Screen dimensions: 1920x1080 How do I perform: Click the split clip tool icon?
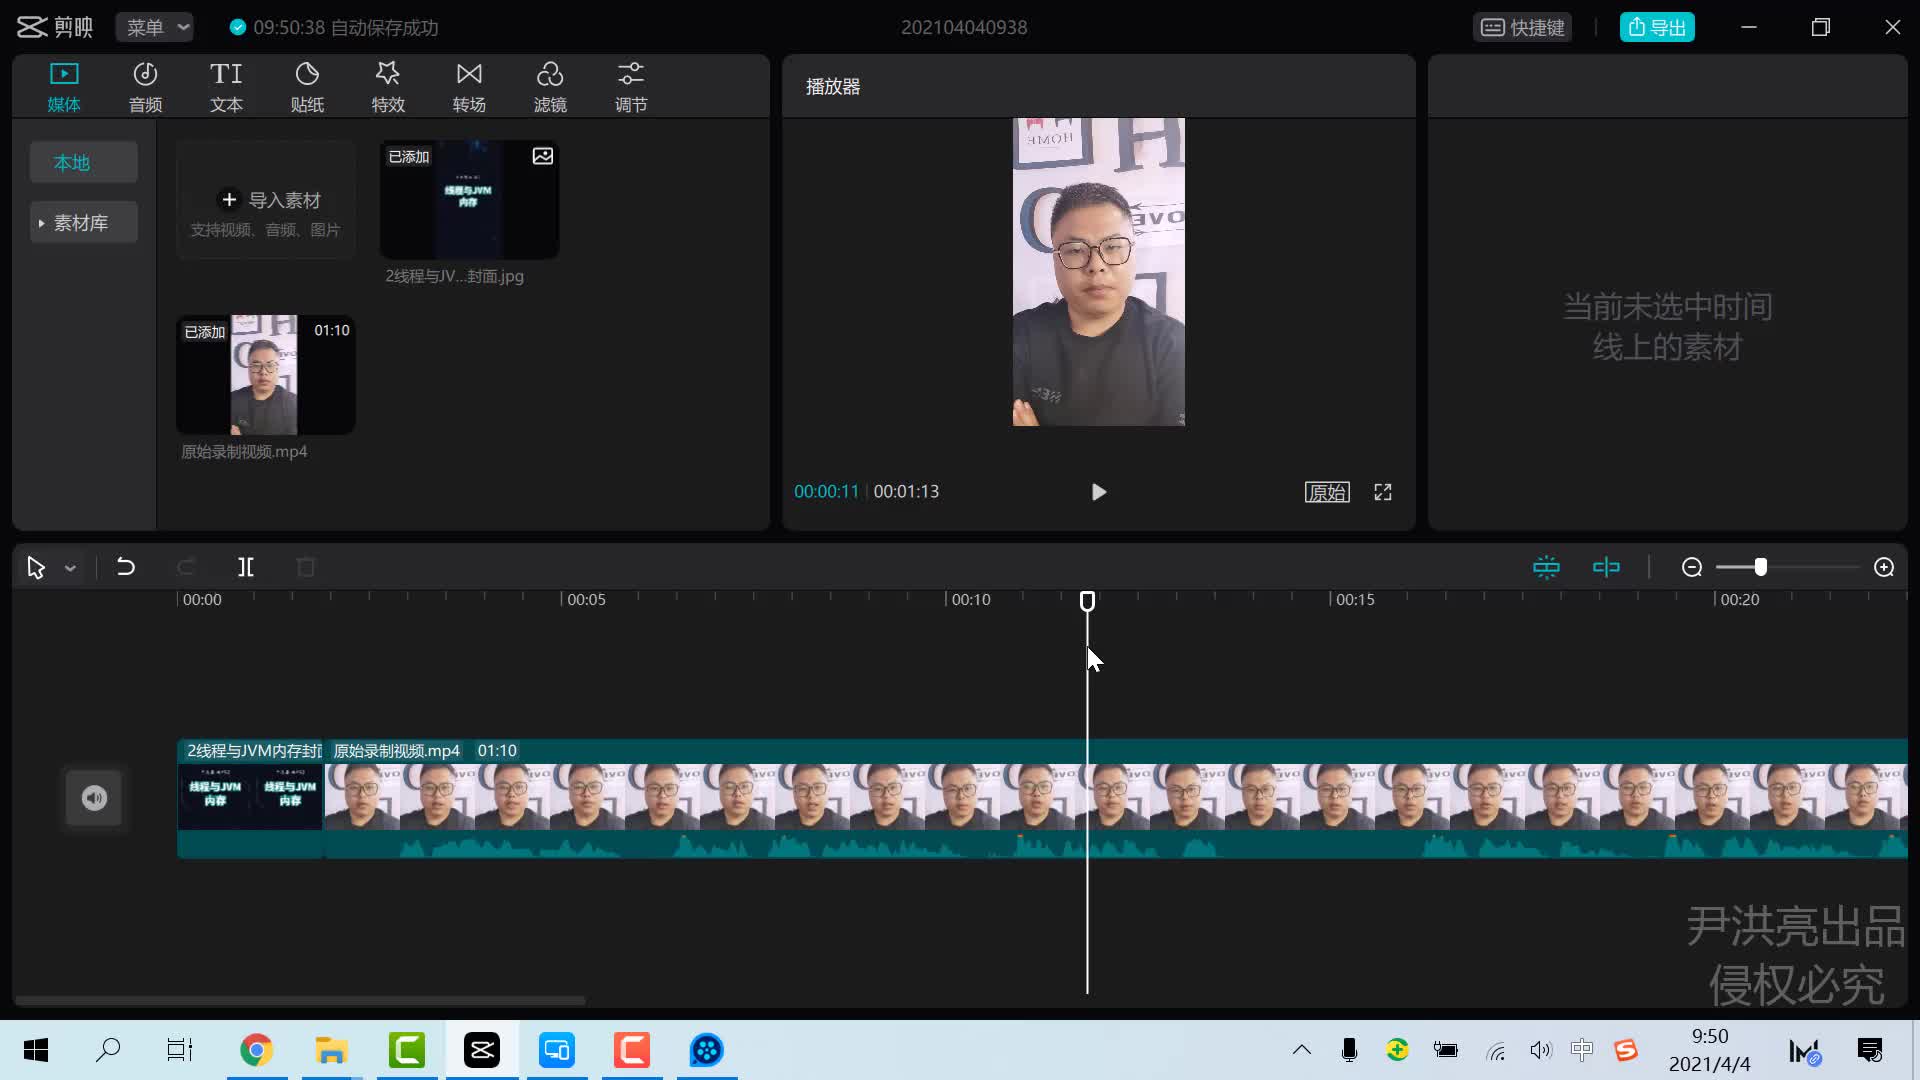pyautogui.click(x=246, y=568)
